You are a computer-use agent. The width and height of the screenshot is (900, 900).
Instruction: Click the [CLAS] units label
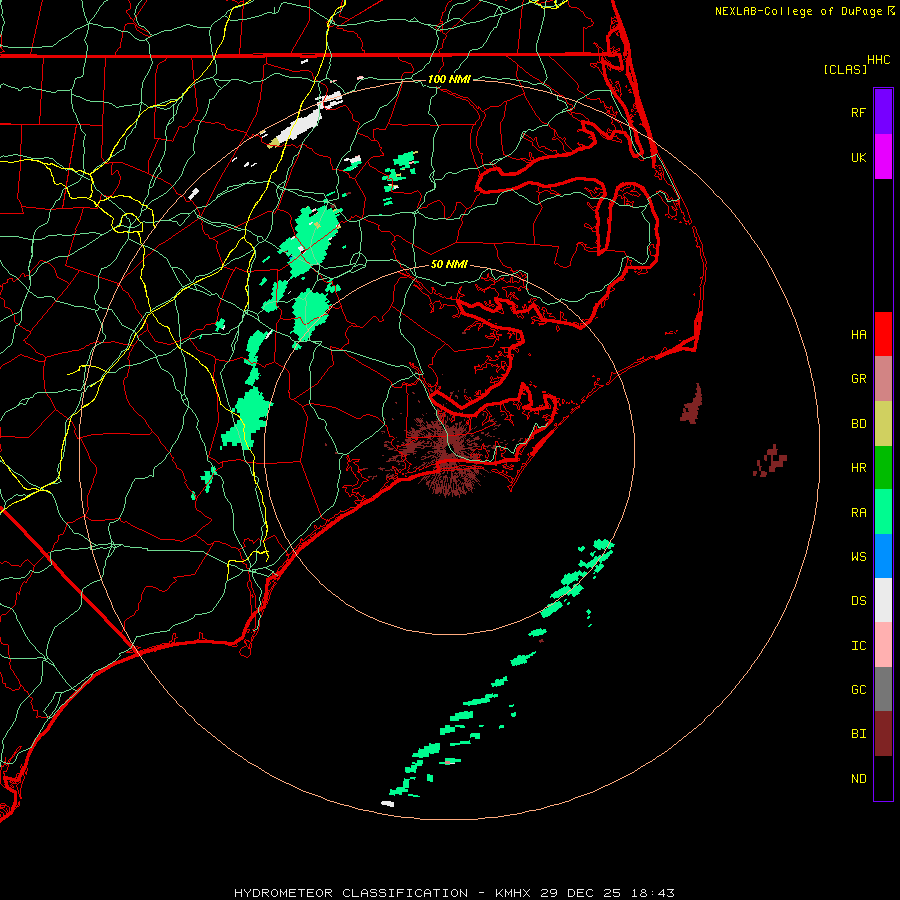[x=845, y=69]
